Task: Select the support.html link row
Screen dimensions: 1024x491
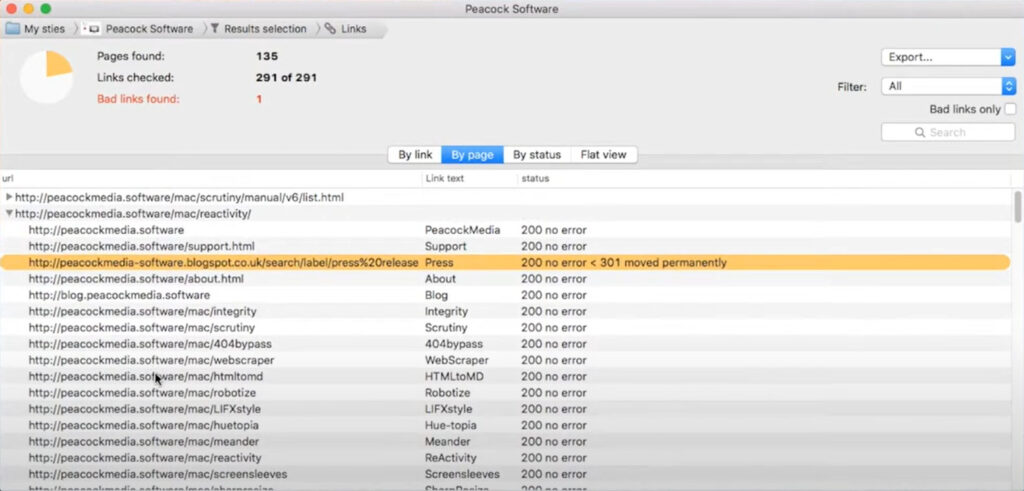Action: click(x=505, y=246)
